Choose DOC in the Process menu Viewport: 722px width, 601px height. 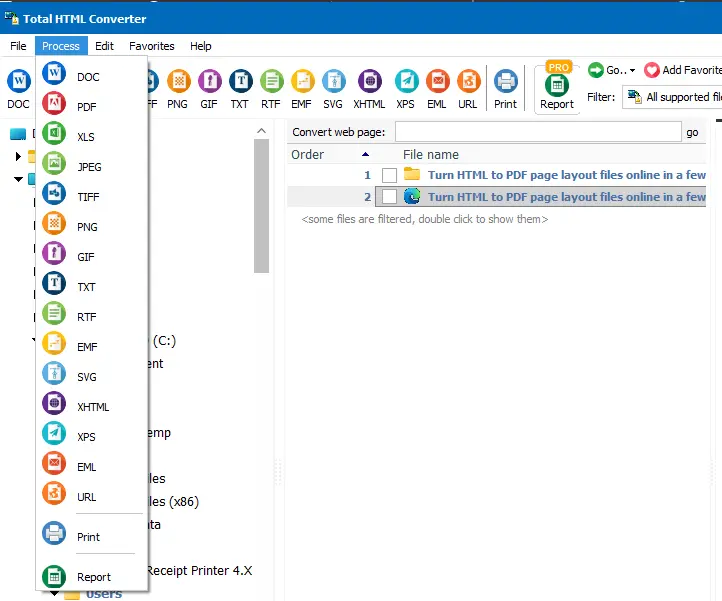[x=91, y=76]
